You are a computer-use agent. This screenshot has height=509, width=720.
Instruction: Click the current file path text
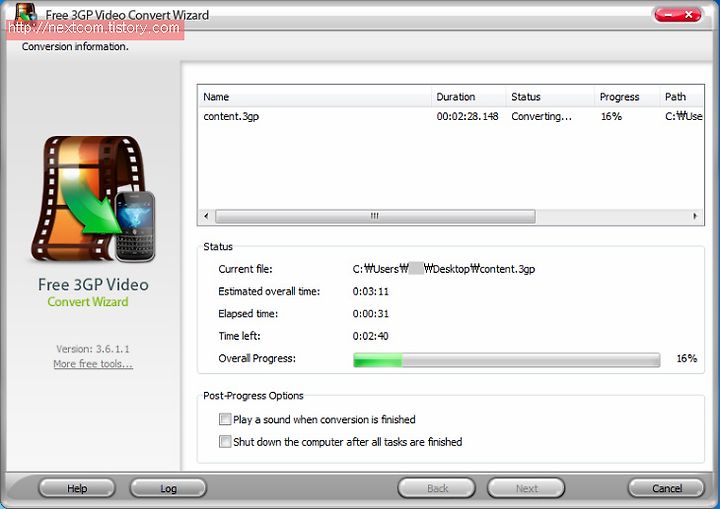(x=444, y=269)
